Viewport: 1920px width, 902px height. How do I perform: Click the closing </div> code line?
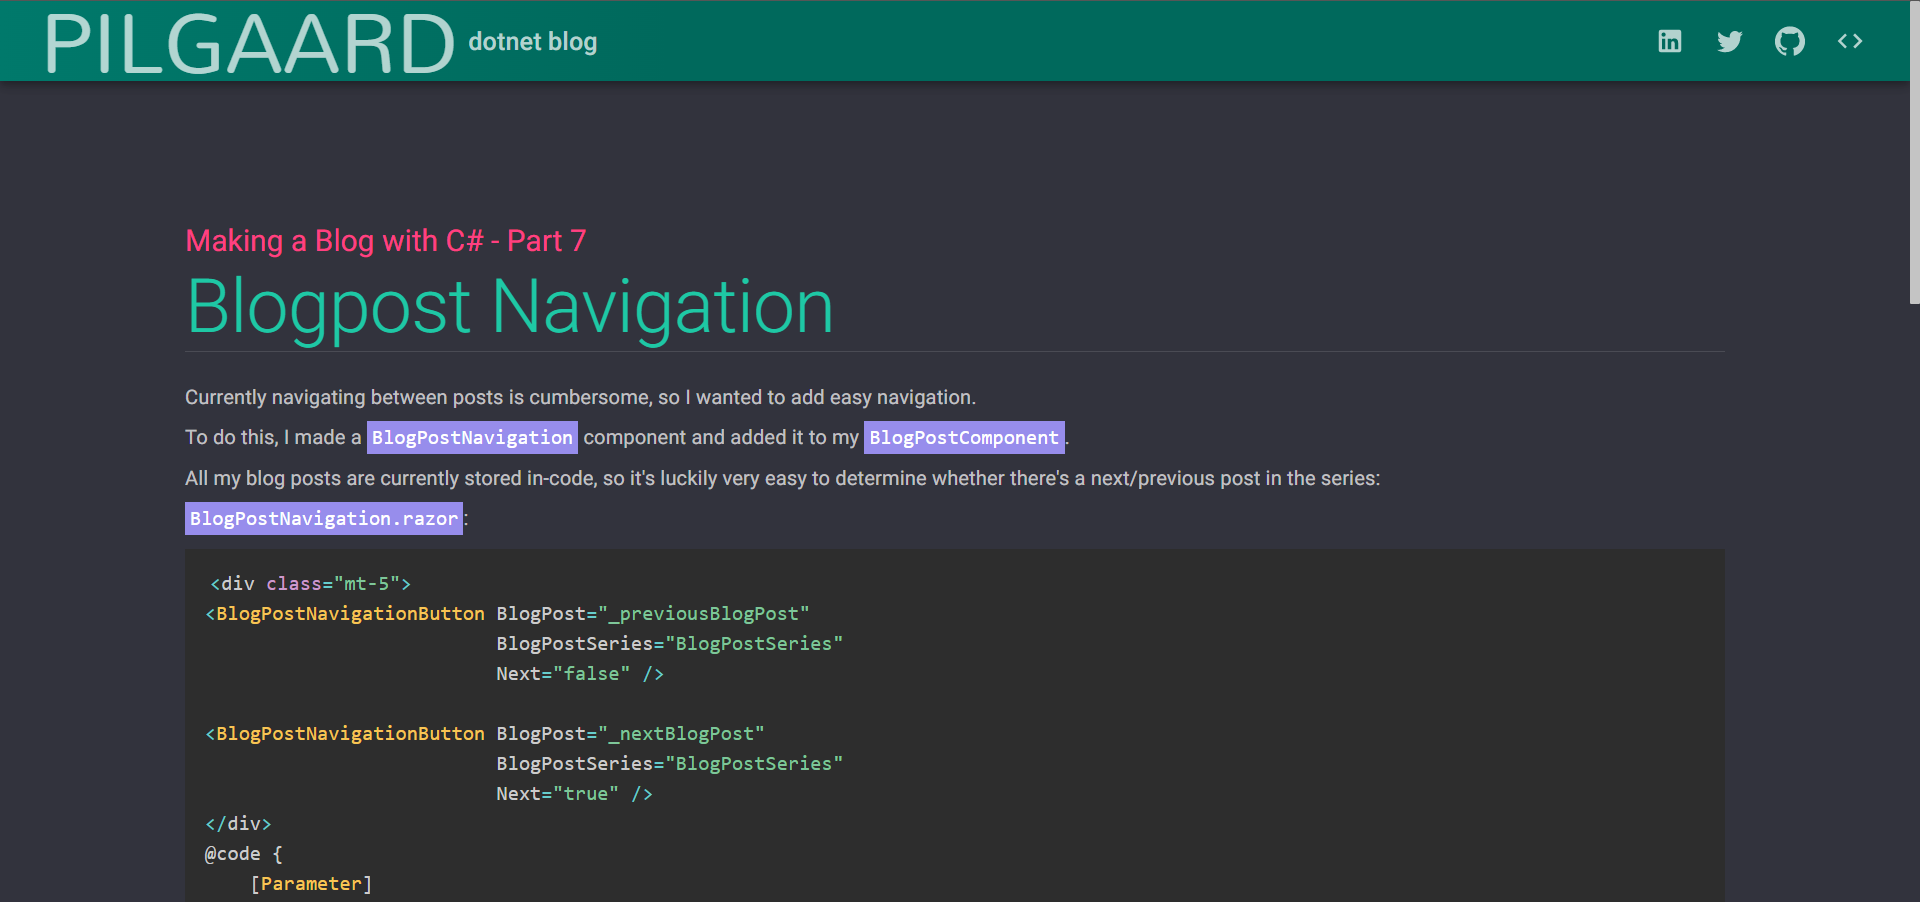[238, 824]
